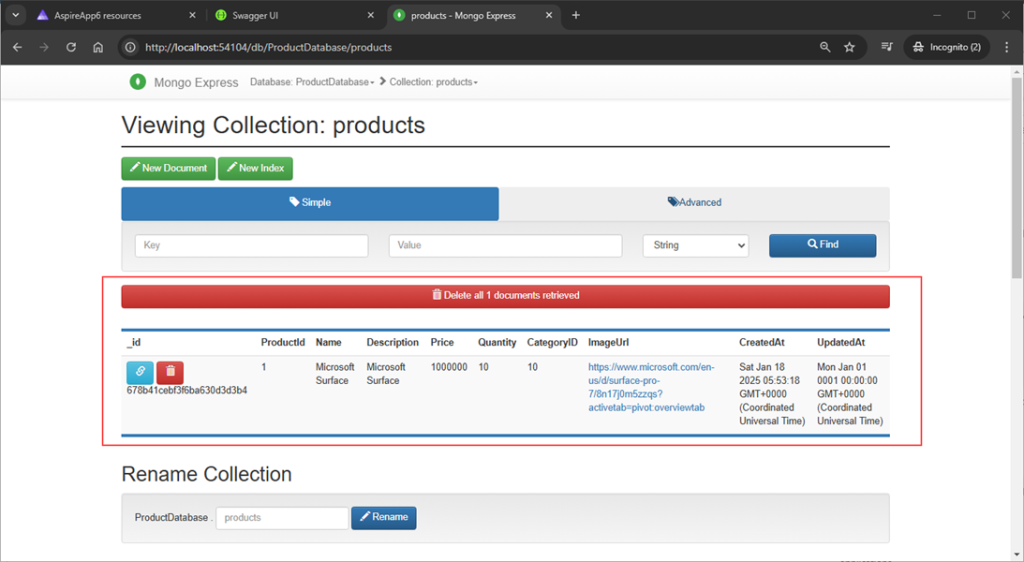Focus the products rename input field

(282, 518)
